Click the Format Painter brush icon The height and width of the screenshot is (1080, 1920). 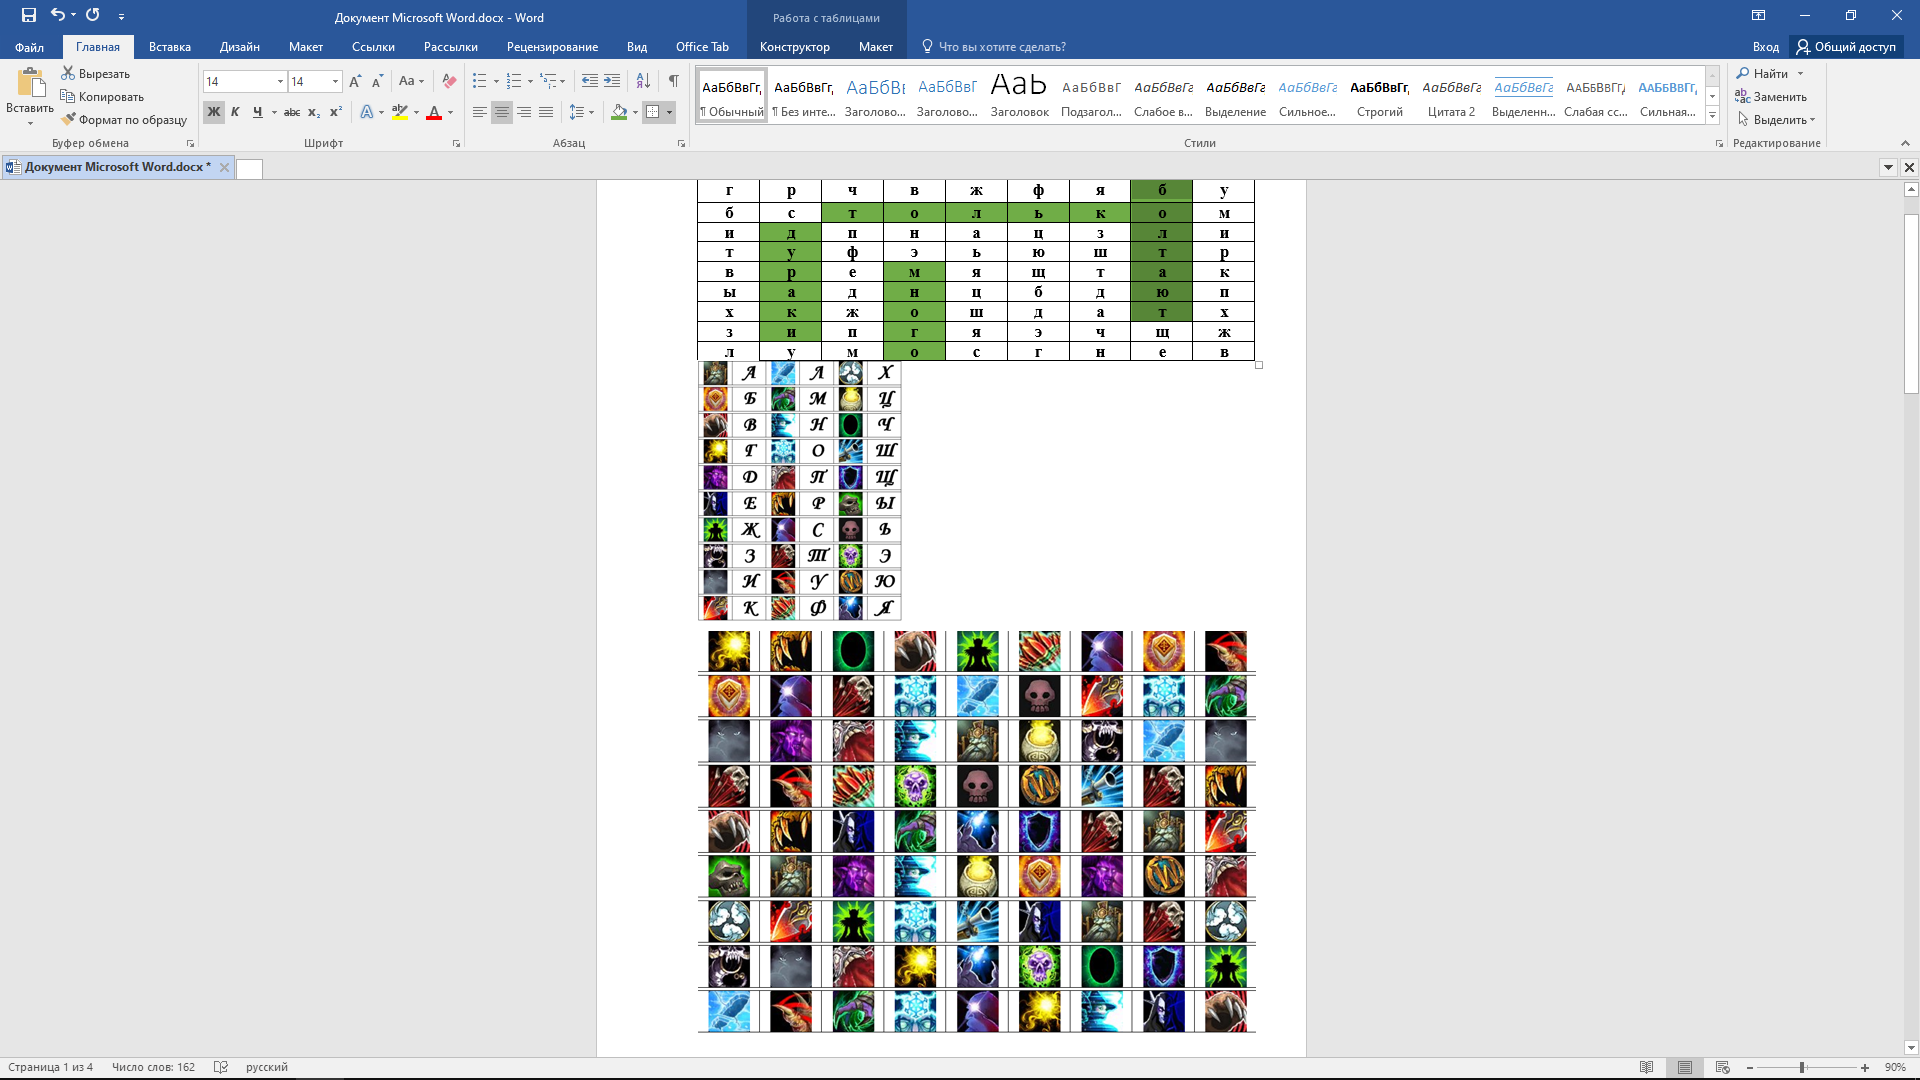[68, 119]
